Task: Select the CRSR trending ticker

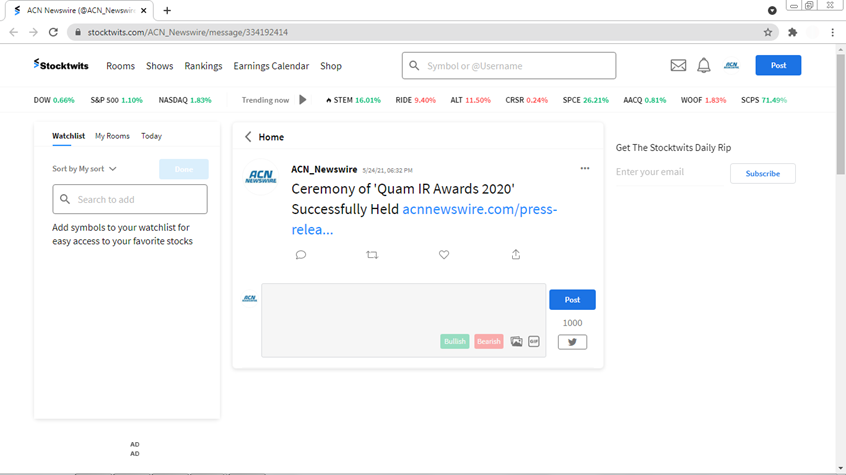Action: [x=527, y=100]
